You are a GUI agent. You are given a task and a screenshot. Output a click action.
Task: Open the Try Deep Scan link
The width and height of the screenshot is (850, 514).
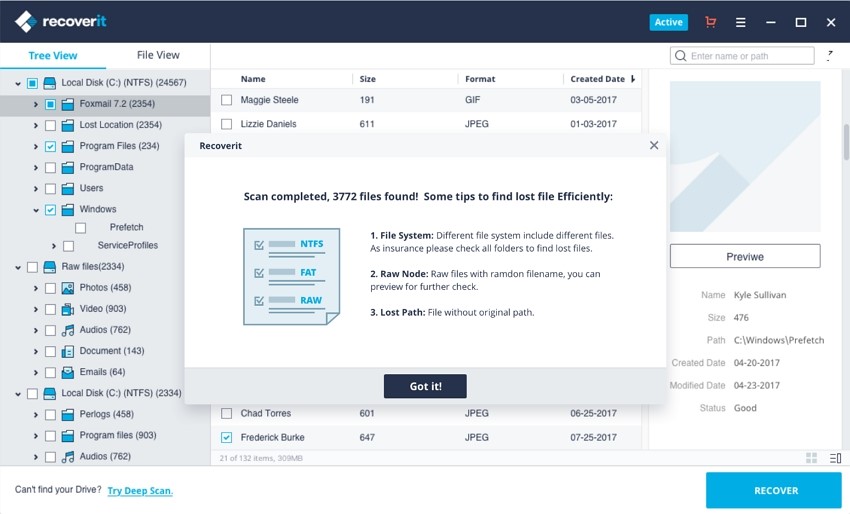(140, 490)
